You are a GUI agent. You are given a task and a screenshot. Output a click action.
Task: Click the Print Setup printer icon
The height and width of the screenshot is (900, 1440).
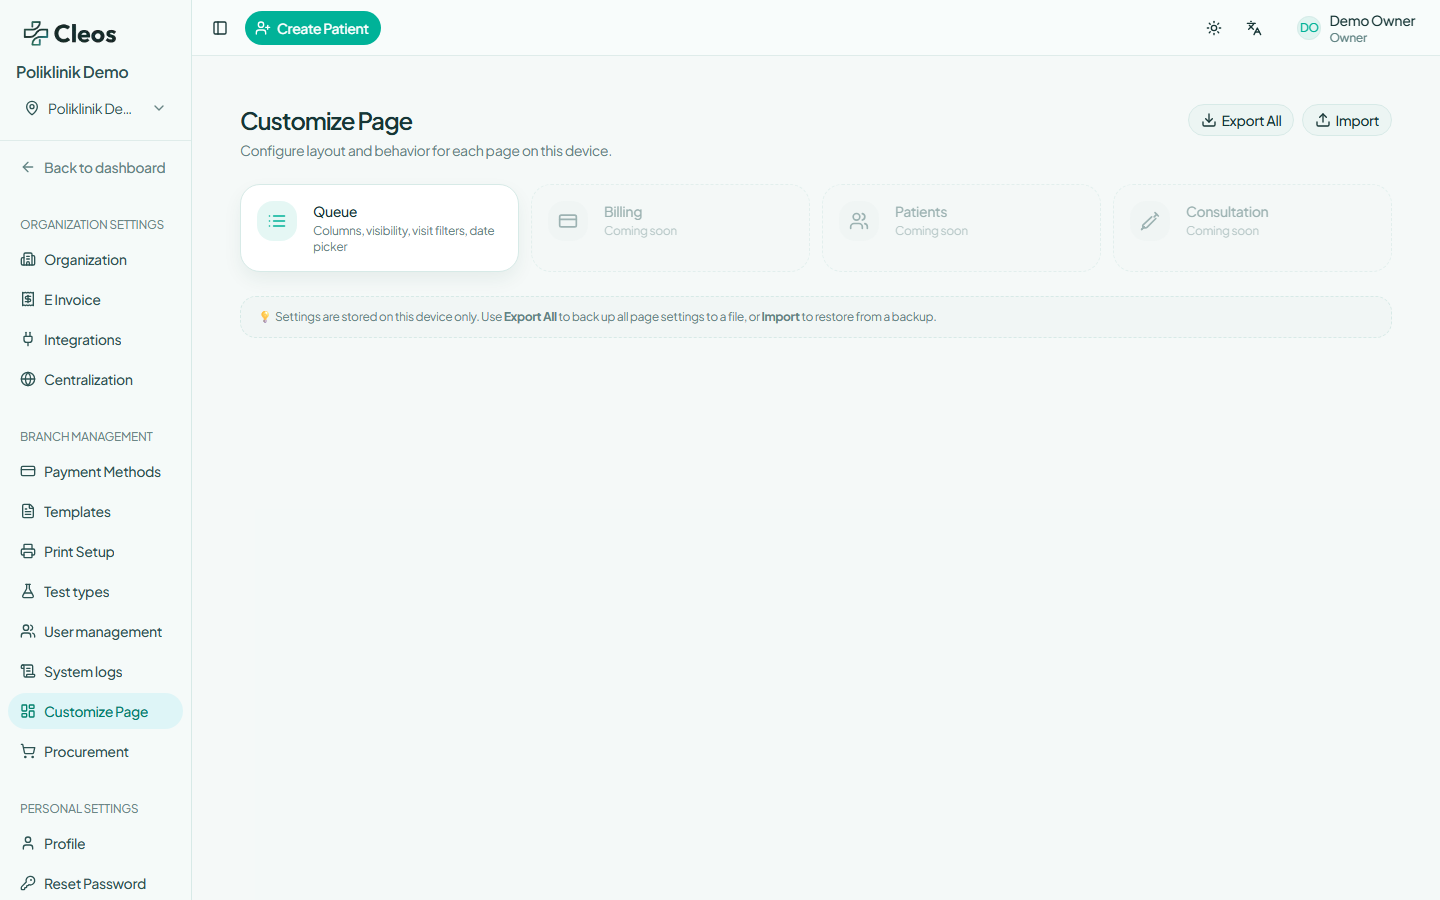pyautogui.click(x=28, y=551)
